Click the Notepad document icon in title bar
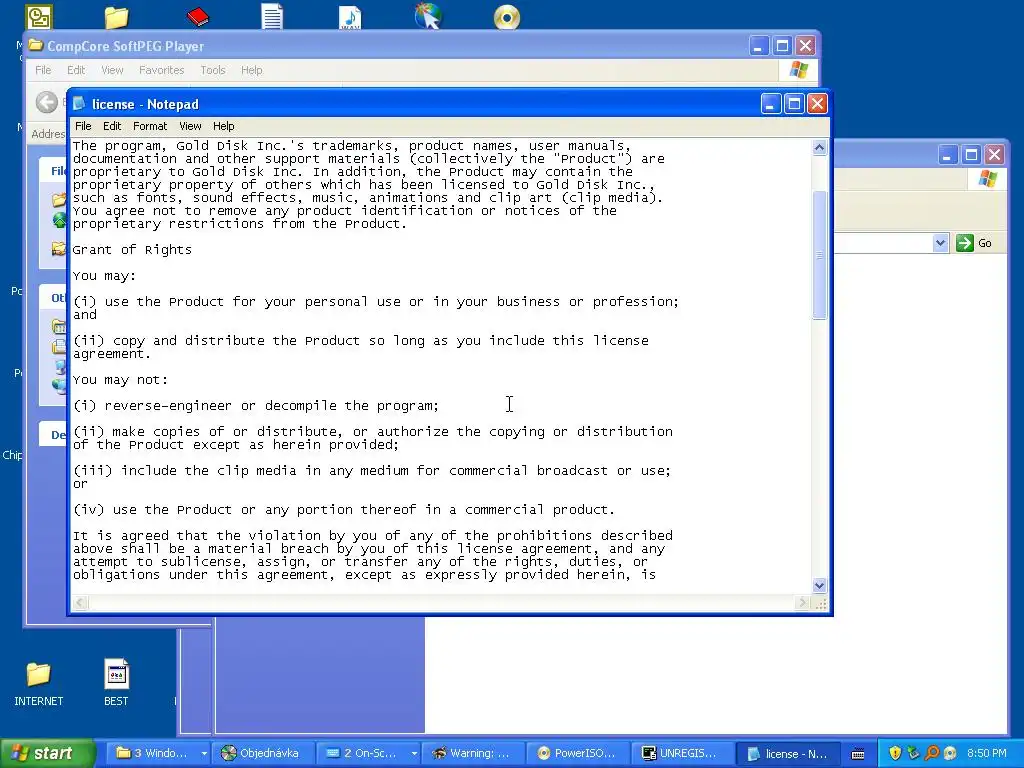 point(79,104)
